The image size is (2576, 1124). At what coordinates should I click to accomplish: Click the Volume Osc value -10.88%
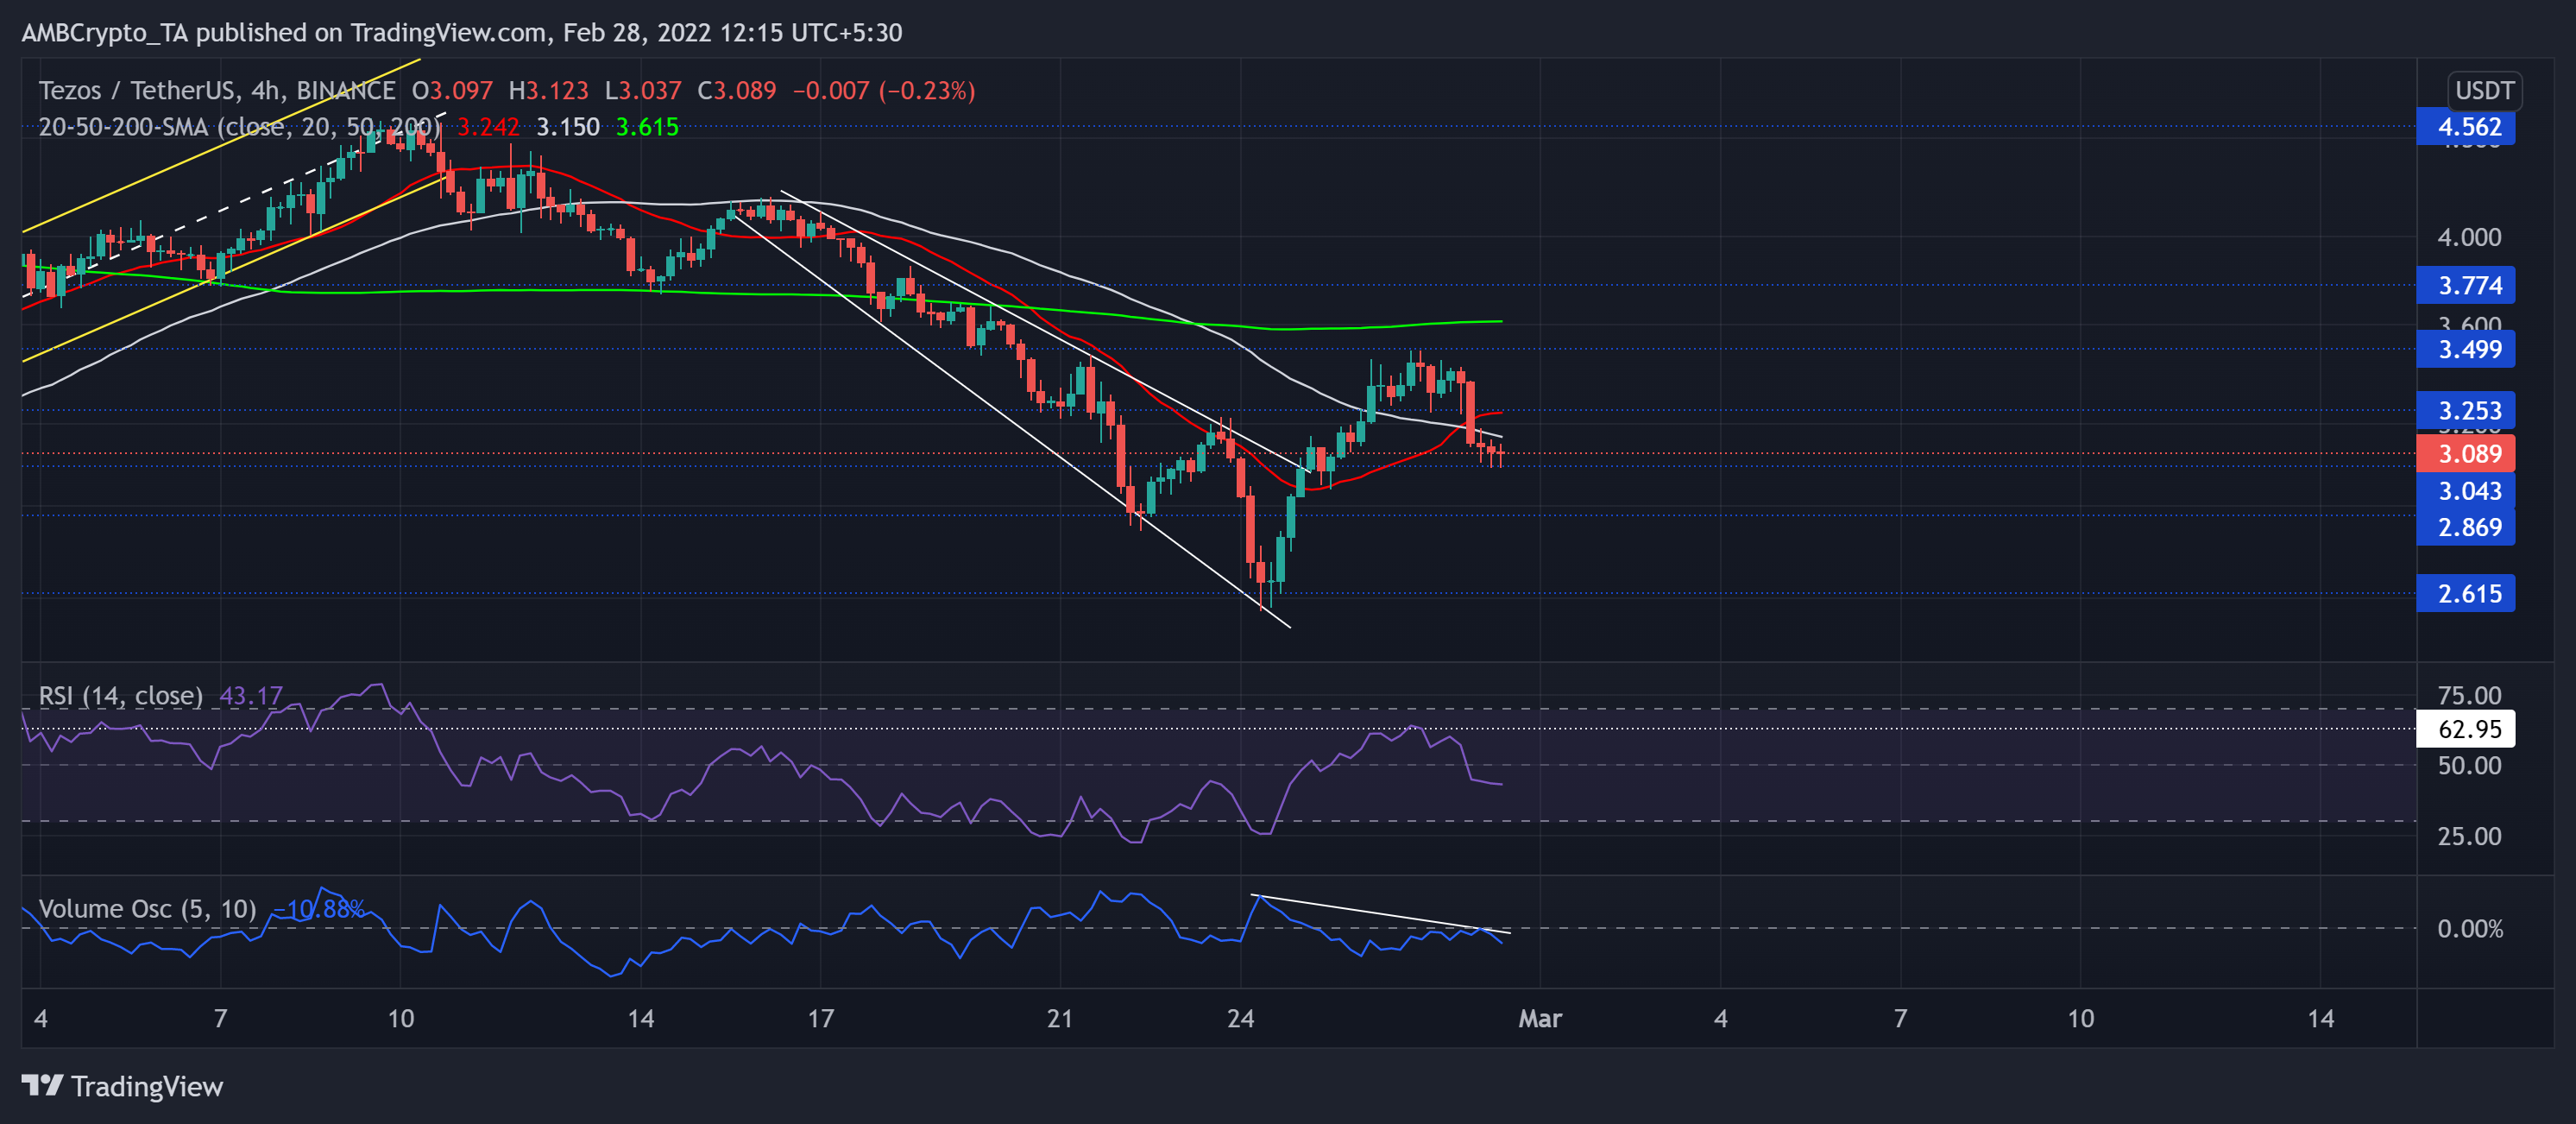point(318,909)
